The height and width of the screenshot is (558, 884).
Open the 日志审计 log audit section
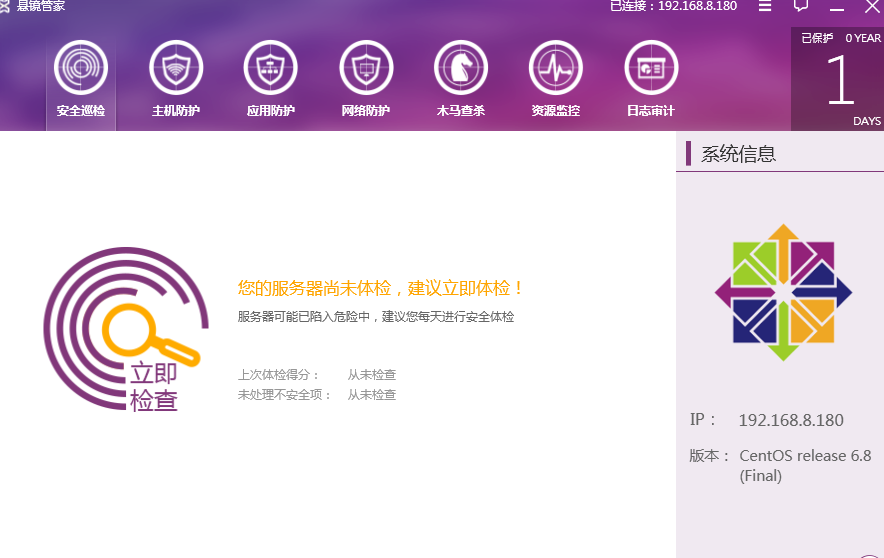click(651, 79)
